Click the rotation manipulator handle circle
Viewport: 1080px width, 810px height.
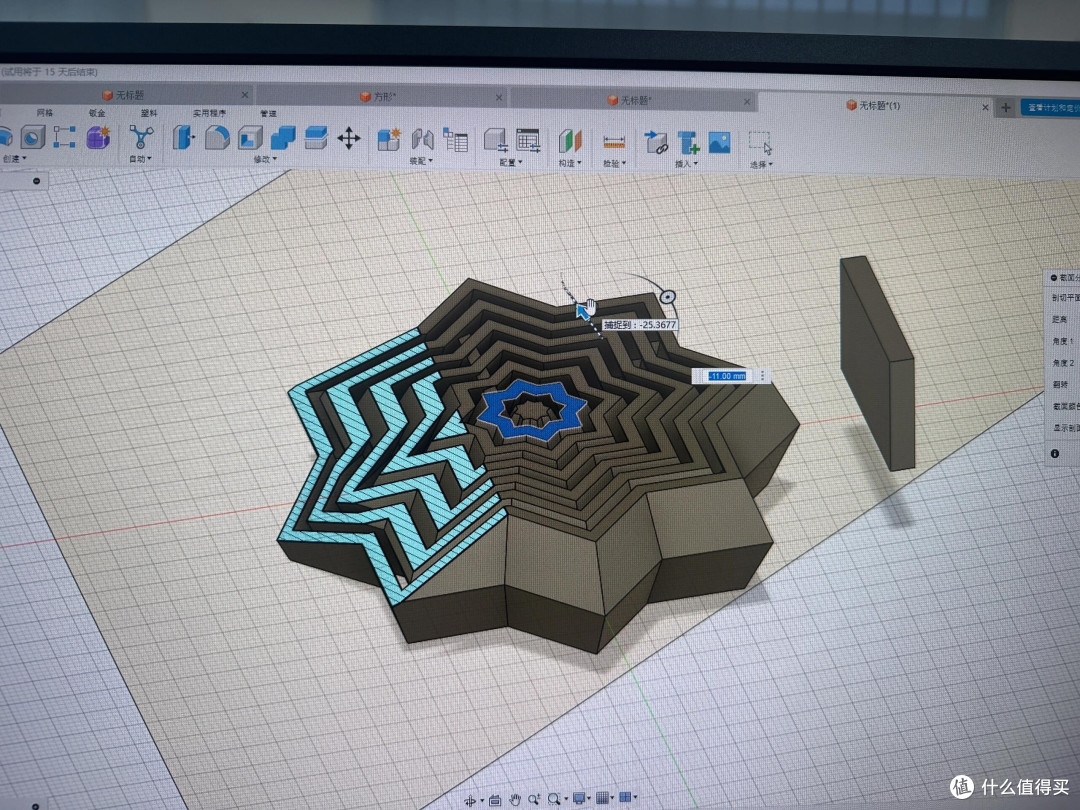(x=667, y=298)
